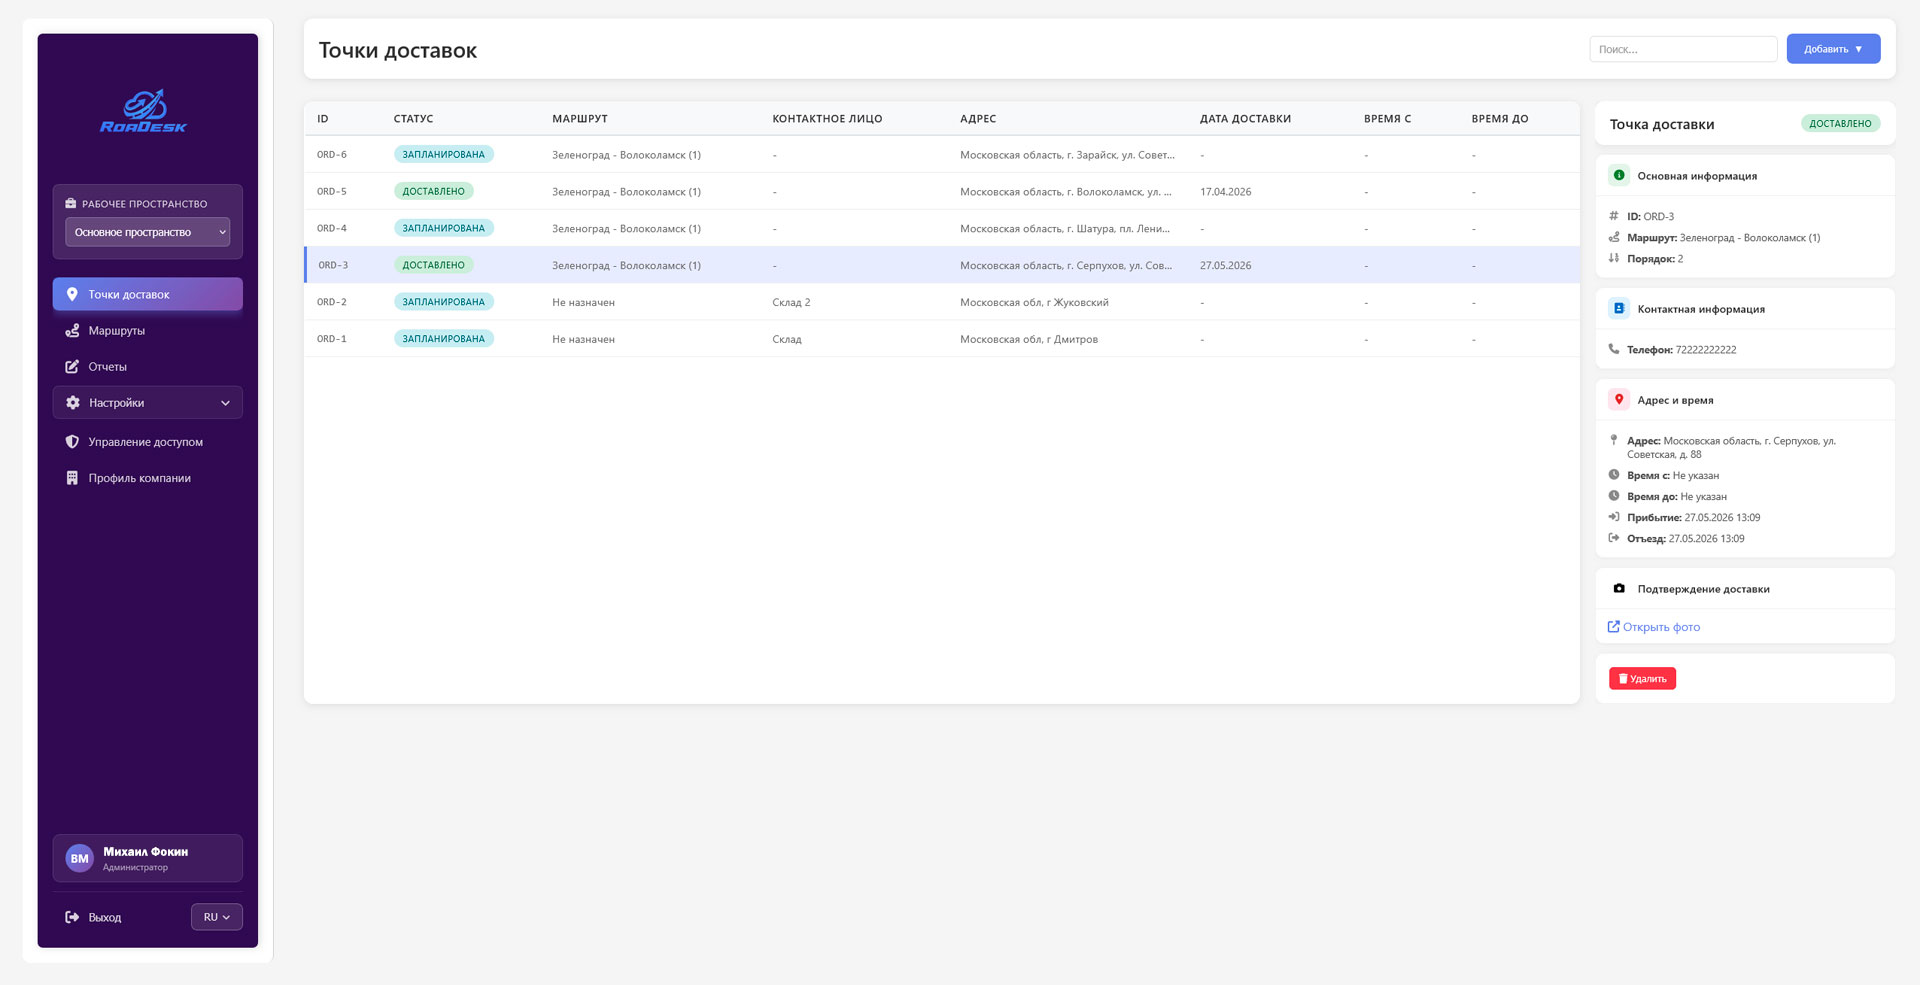Click the red location pin icon in Адрес и время
The height and width of the screenshot is (988, 1920).
pos(1618,400)
